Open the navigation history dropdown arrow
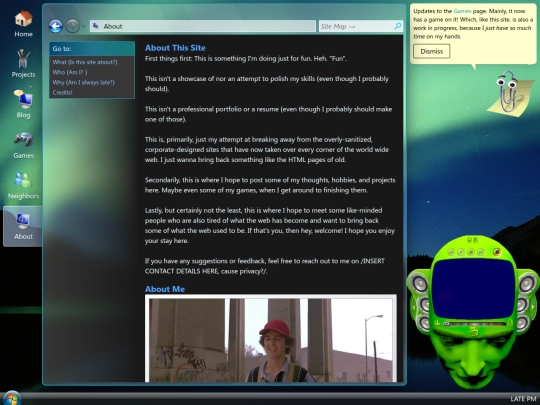The width and height of the screenshot is (540, 405). pyautogui.click(x=84, y=27)
